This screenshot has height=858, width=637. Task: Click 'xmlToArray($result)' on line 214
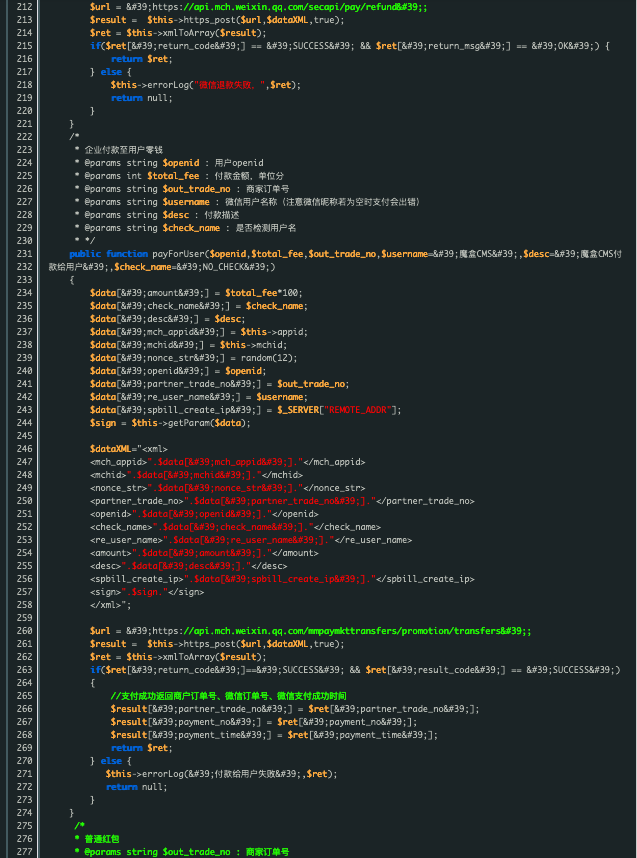211,33
